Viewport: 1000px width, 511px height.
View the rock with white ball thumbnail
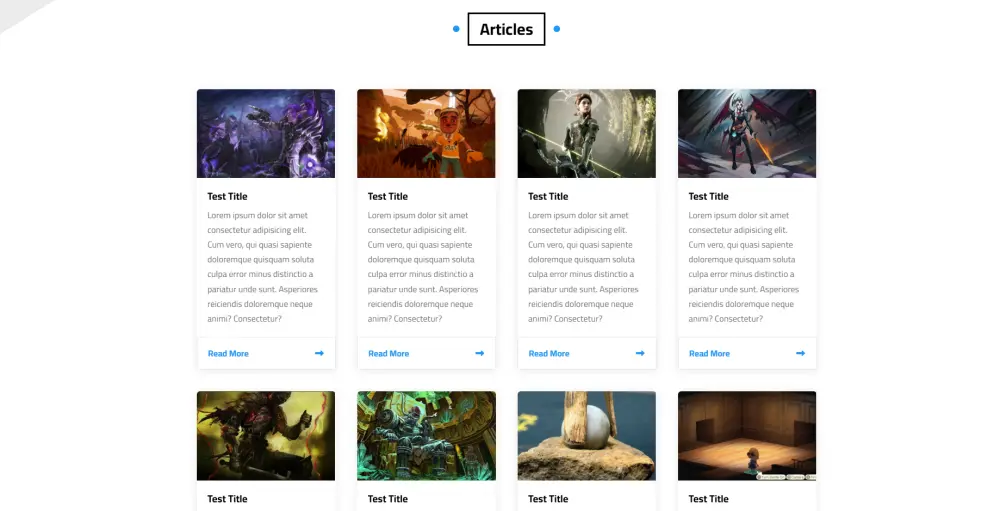point(587,436)
